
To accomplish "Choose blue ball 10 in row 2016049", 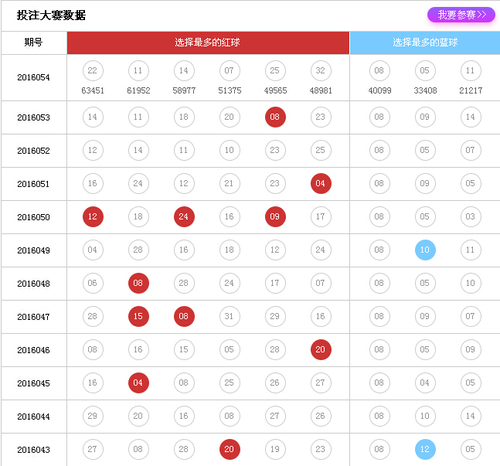I will pos(425,250).
